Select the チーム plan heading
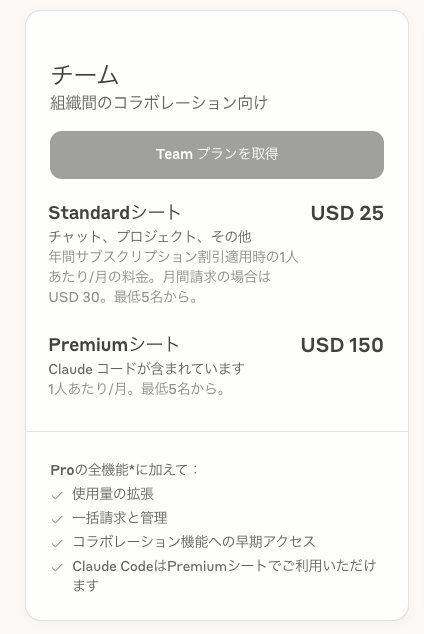 [84, 75]
